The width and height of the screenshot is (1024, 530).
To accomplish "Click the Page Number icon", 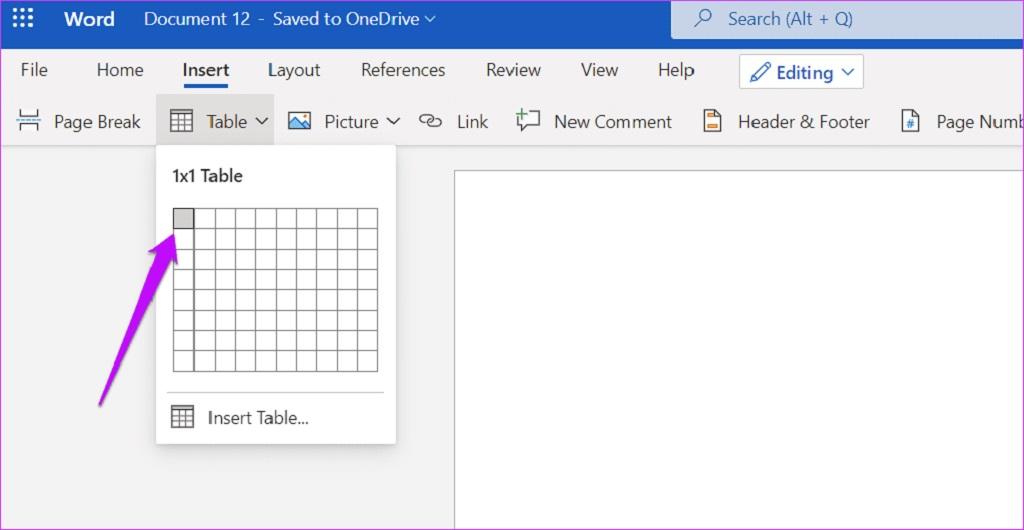I will [910, 121].
